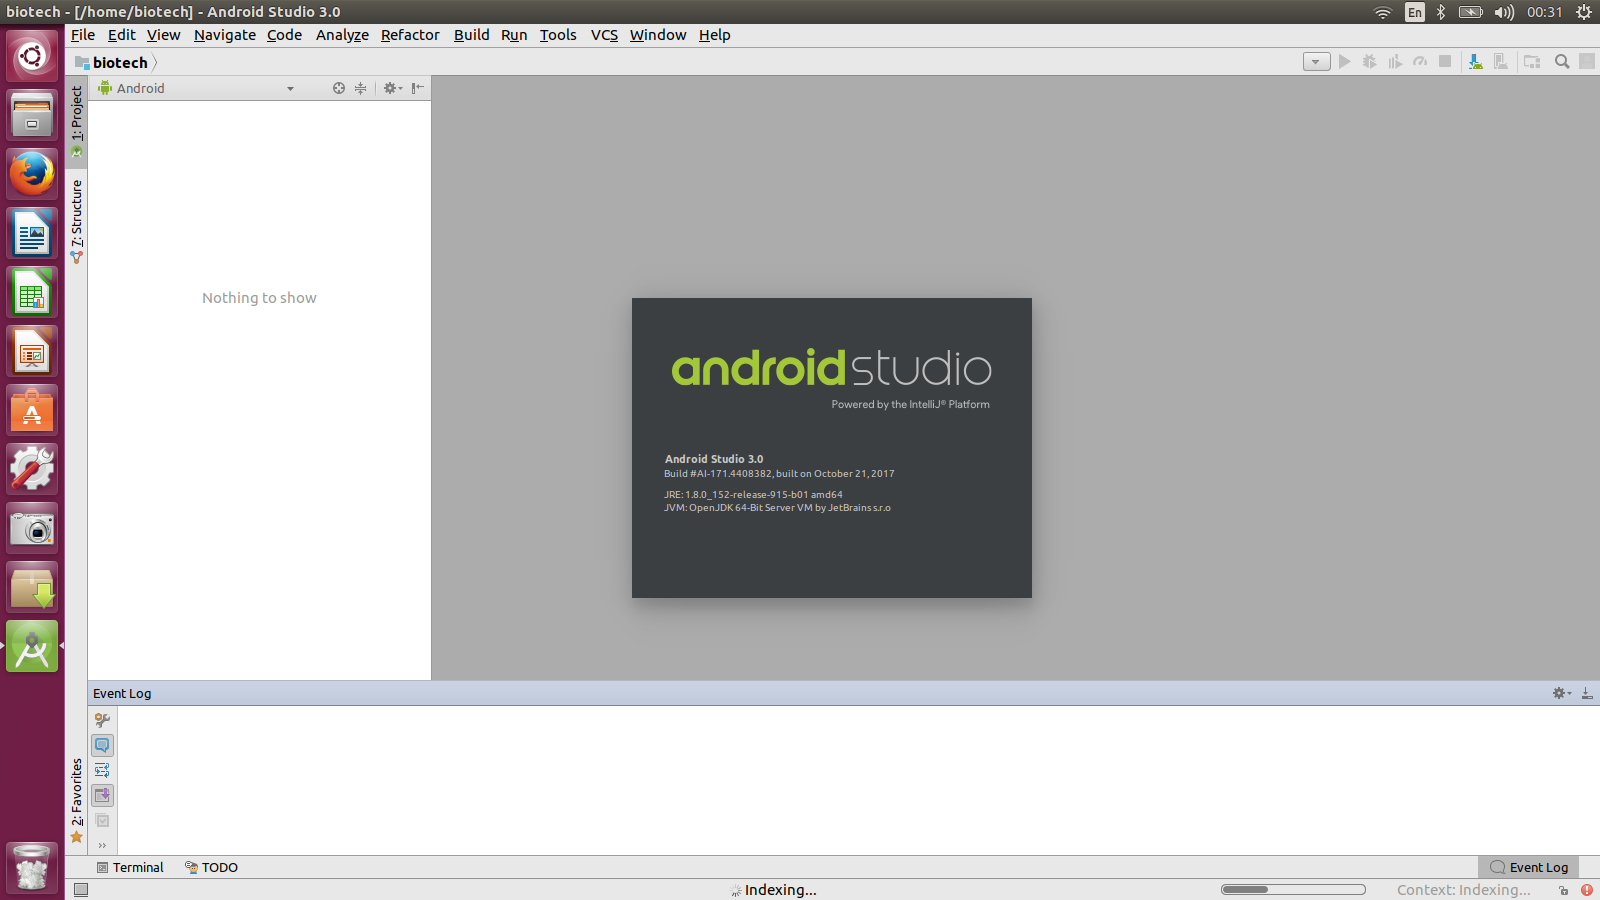Open the Code menu

point(284,35)
